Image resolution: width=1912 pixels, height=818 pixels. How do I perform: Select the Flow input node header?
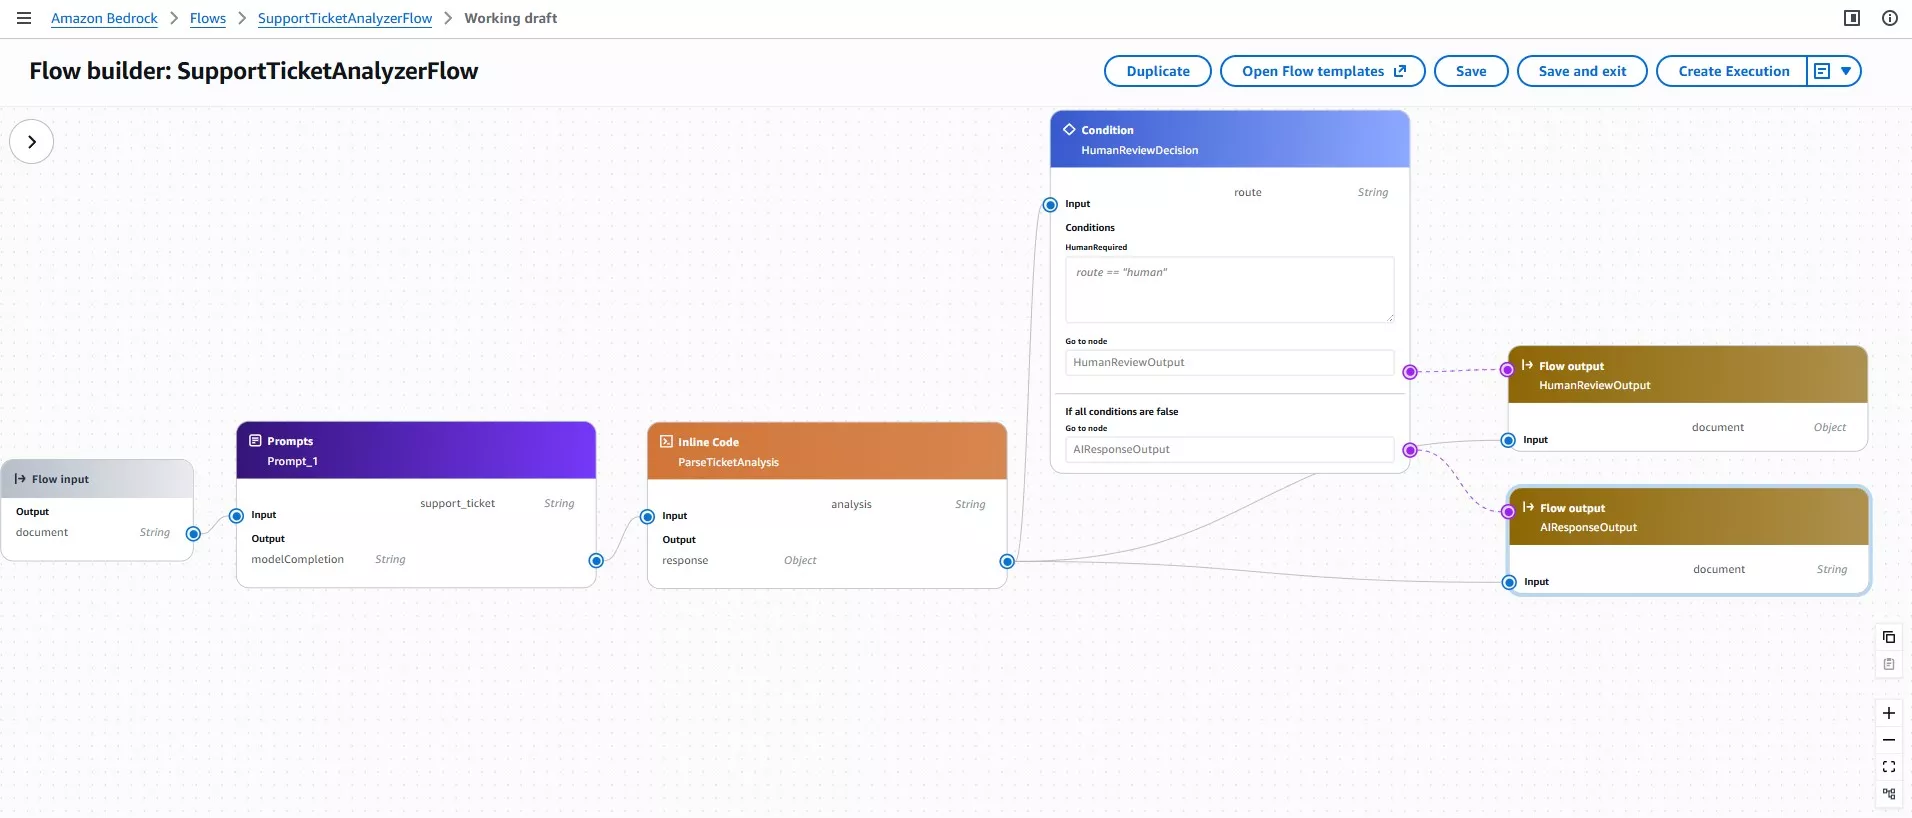[97, 479]
